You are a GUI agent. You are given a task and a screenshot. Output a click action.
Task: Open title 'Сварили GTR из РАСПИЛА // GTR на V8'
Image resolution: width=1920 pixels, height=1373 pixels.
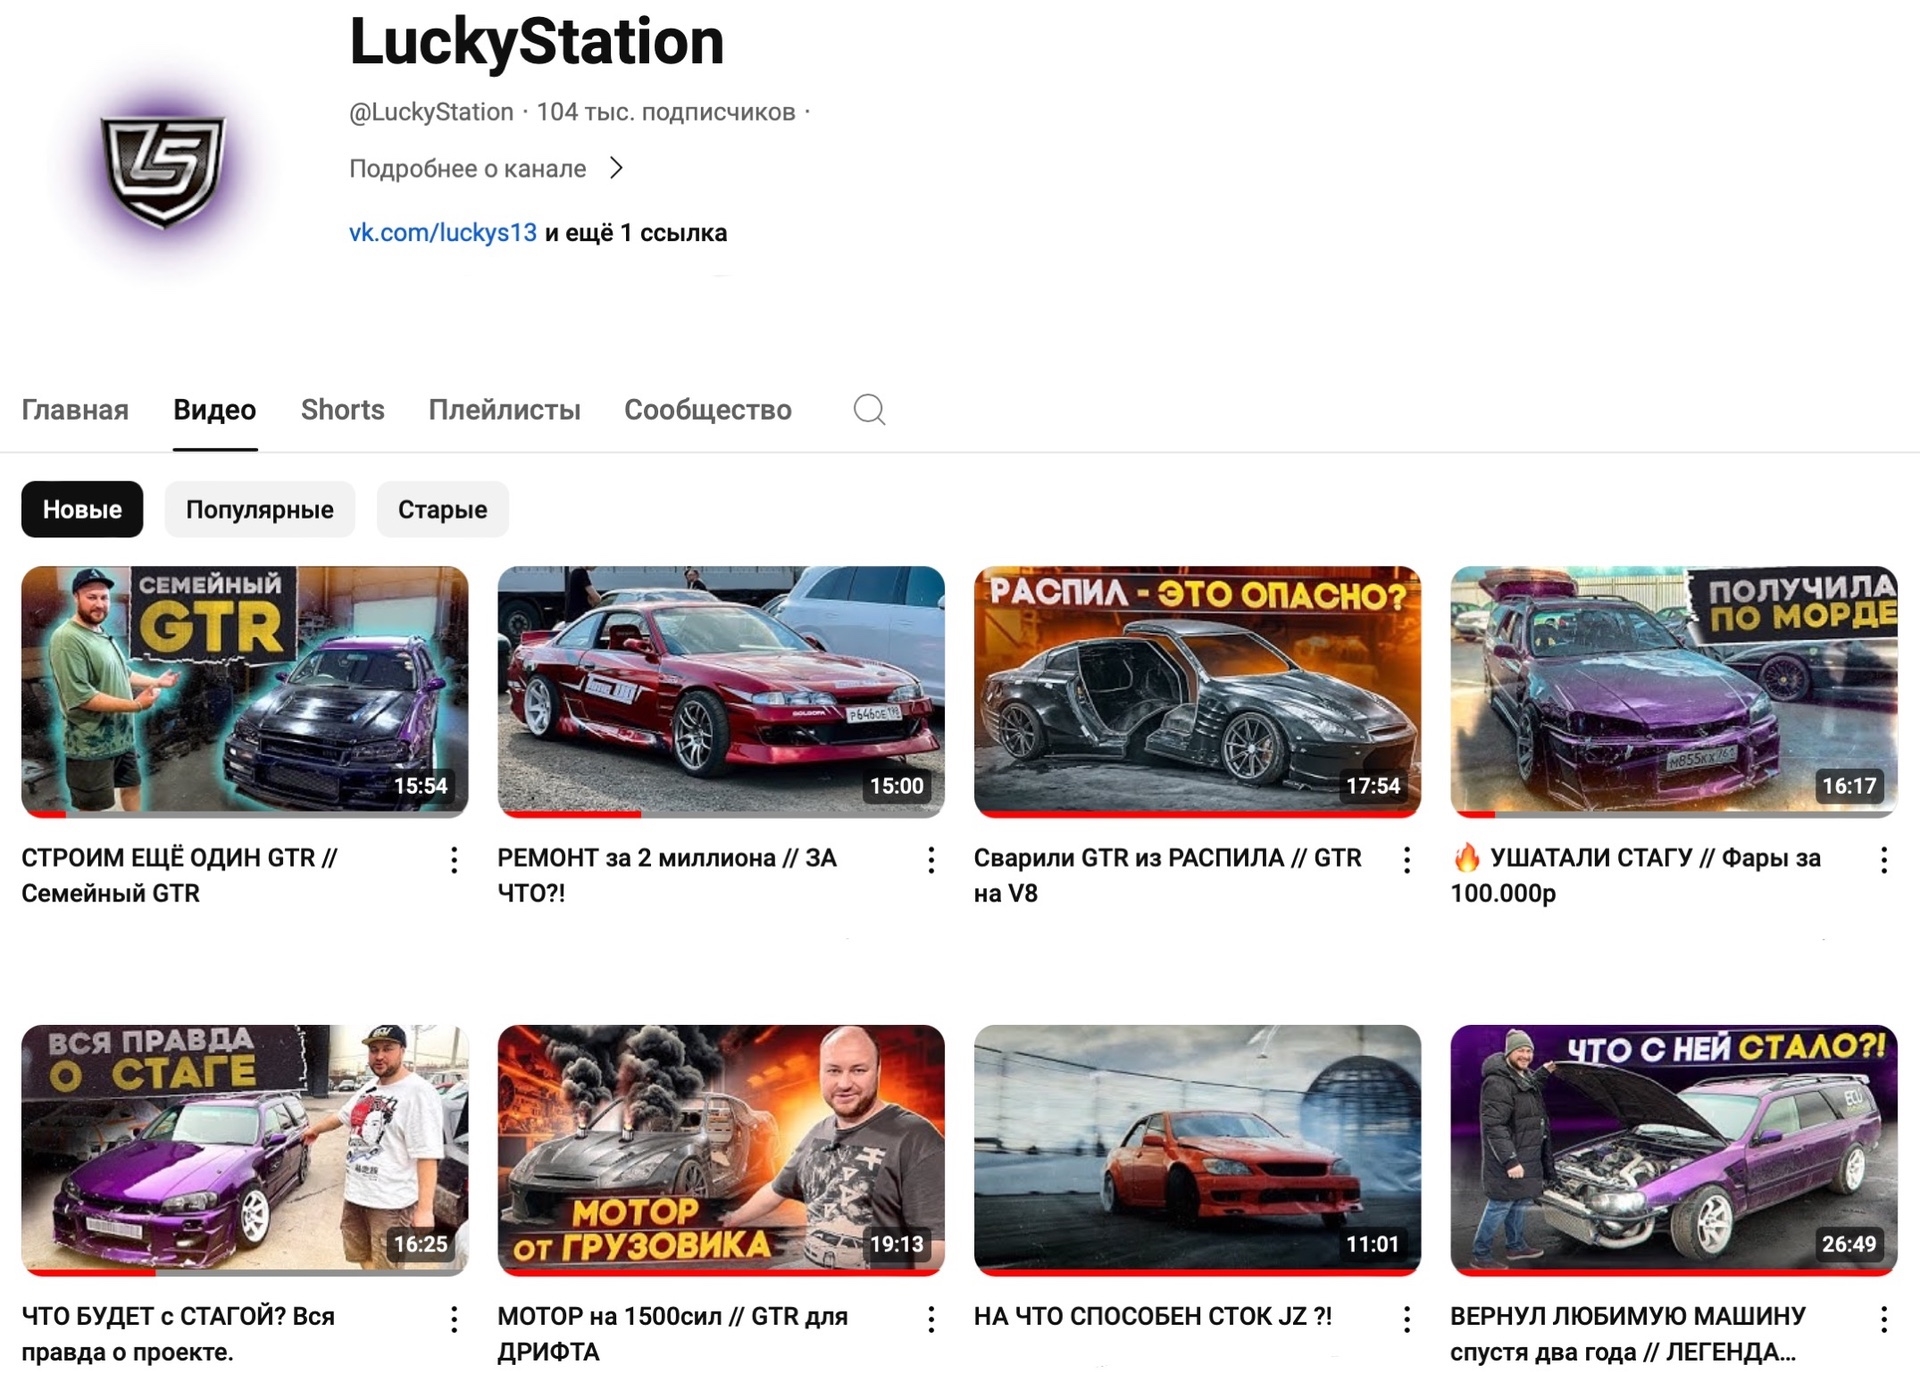click(x=1168, y=875)
